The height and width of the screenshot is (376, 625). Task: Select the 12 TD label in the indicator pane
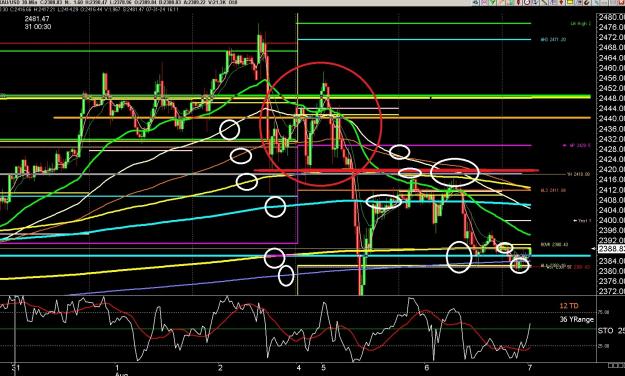click(569, 306)
